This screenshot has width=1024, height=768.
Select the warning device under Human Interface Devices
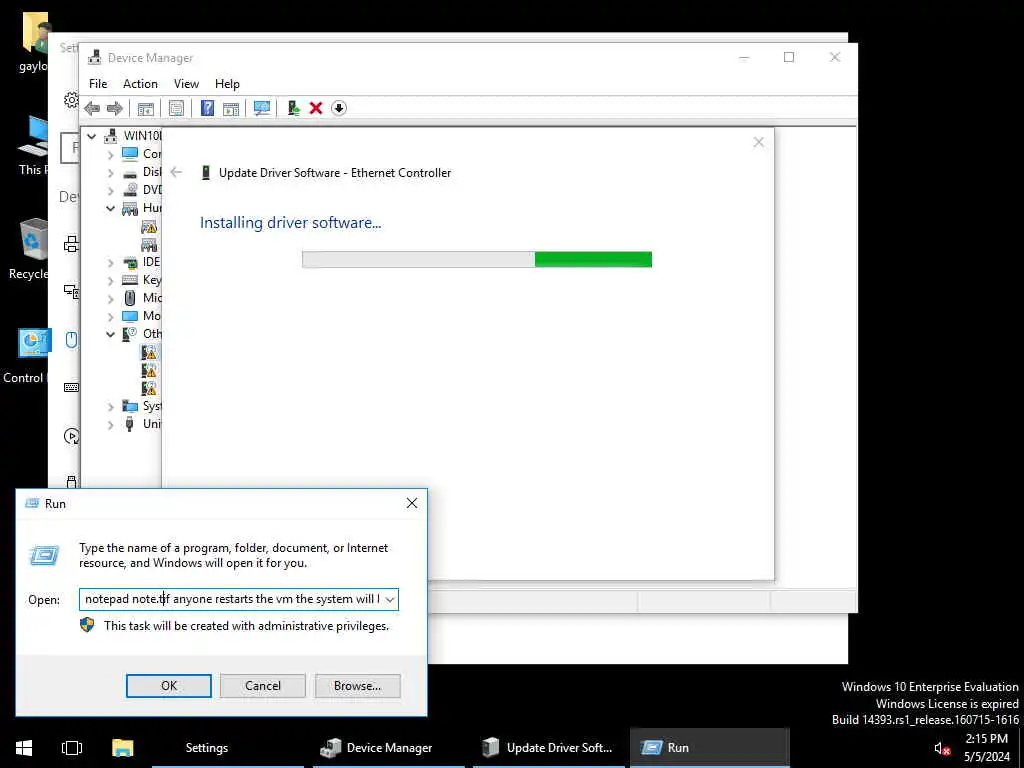tap(149, 227)
